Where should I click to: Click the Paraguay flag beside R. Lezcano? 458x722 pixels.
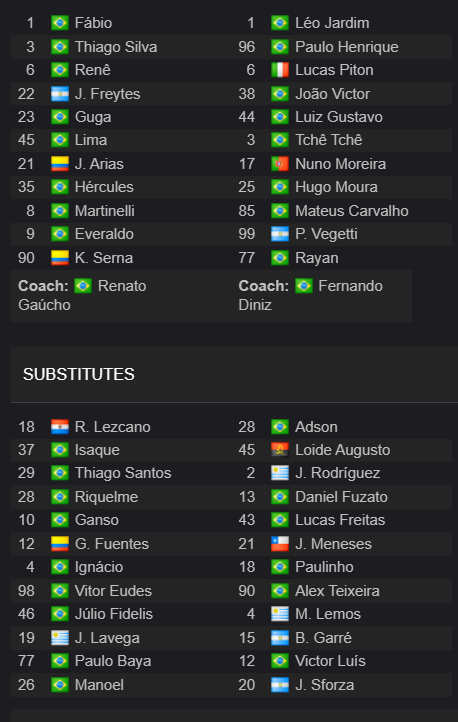tap(60, 427)
